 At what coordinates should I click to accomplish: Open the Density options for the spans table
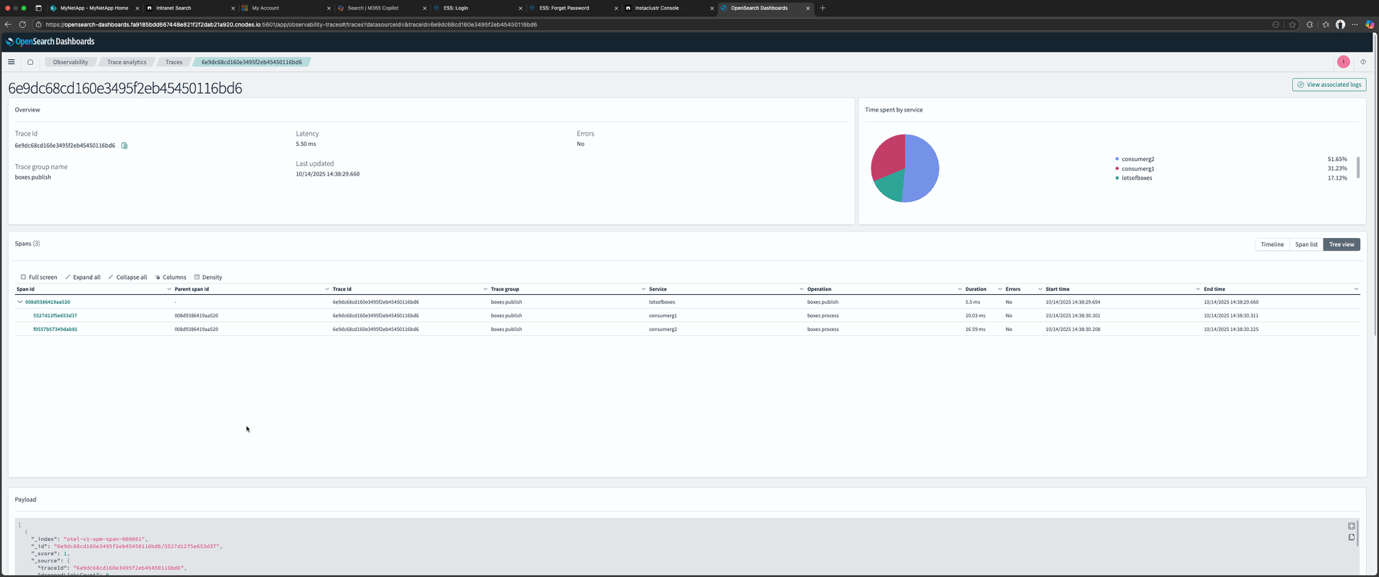[x=208, y=277]
